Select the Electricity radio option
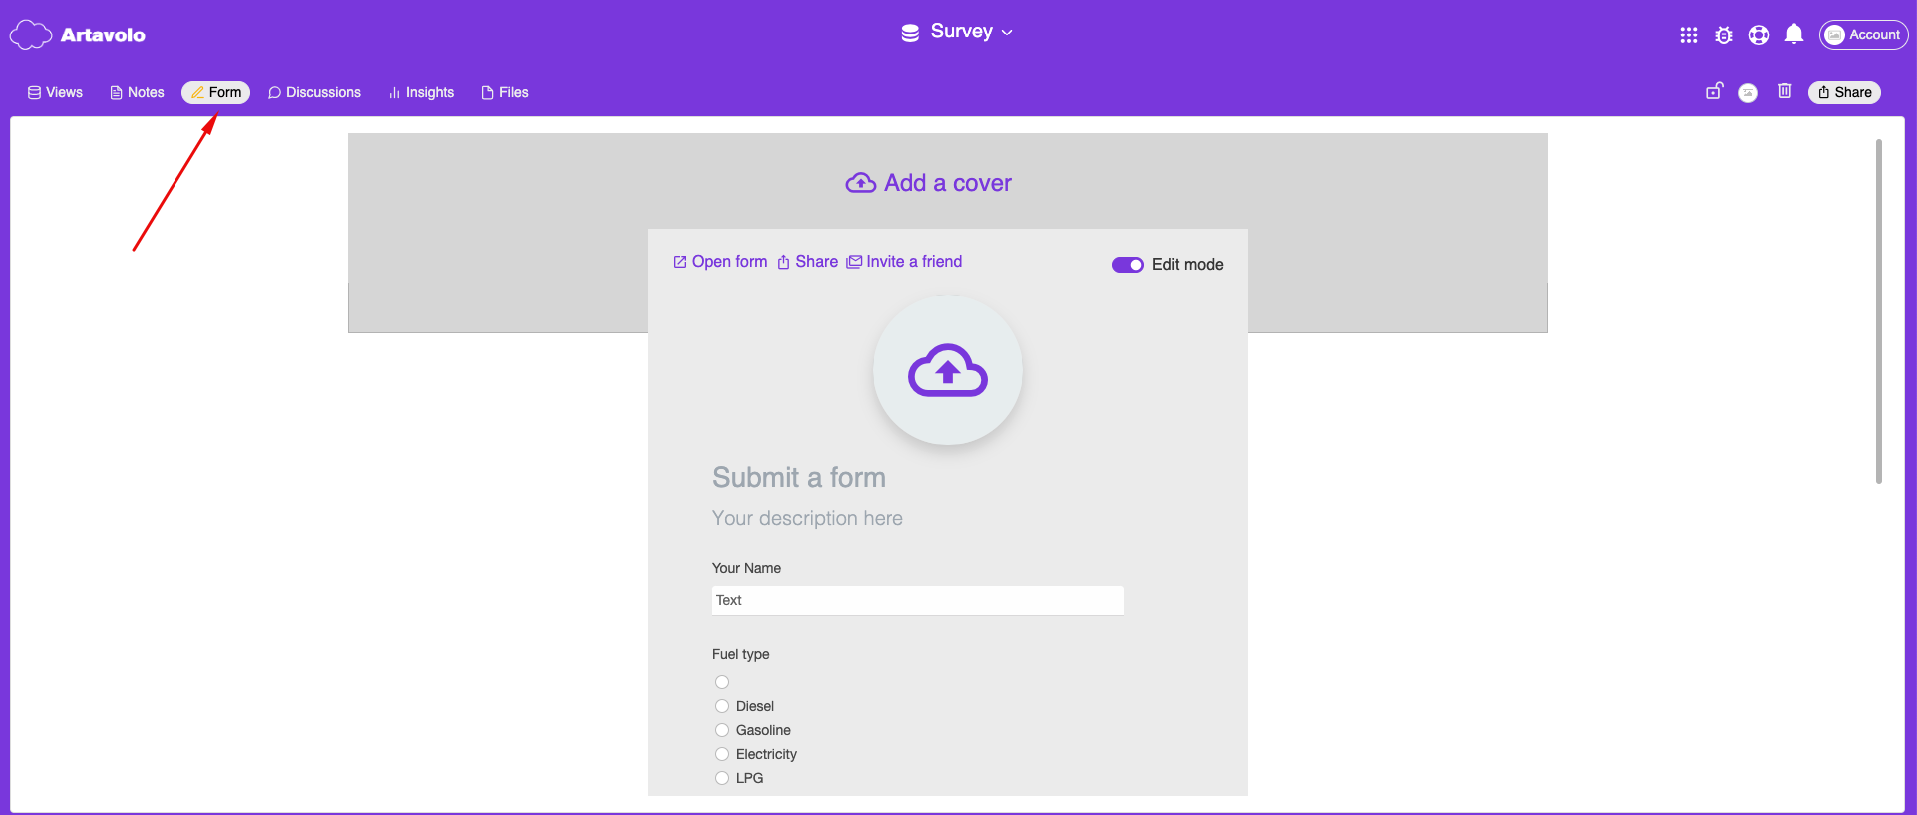This screenshot has width=1917, height=815. (x=722, y=754)
